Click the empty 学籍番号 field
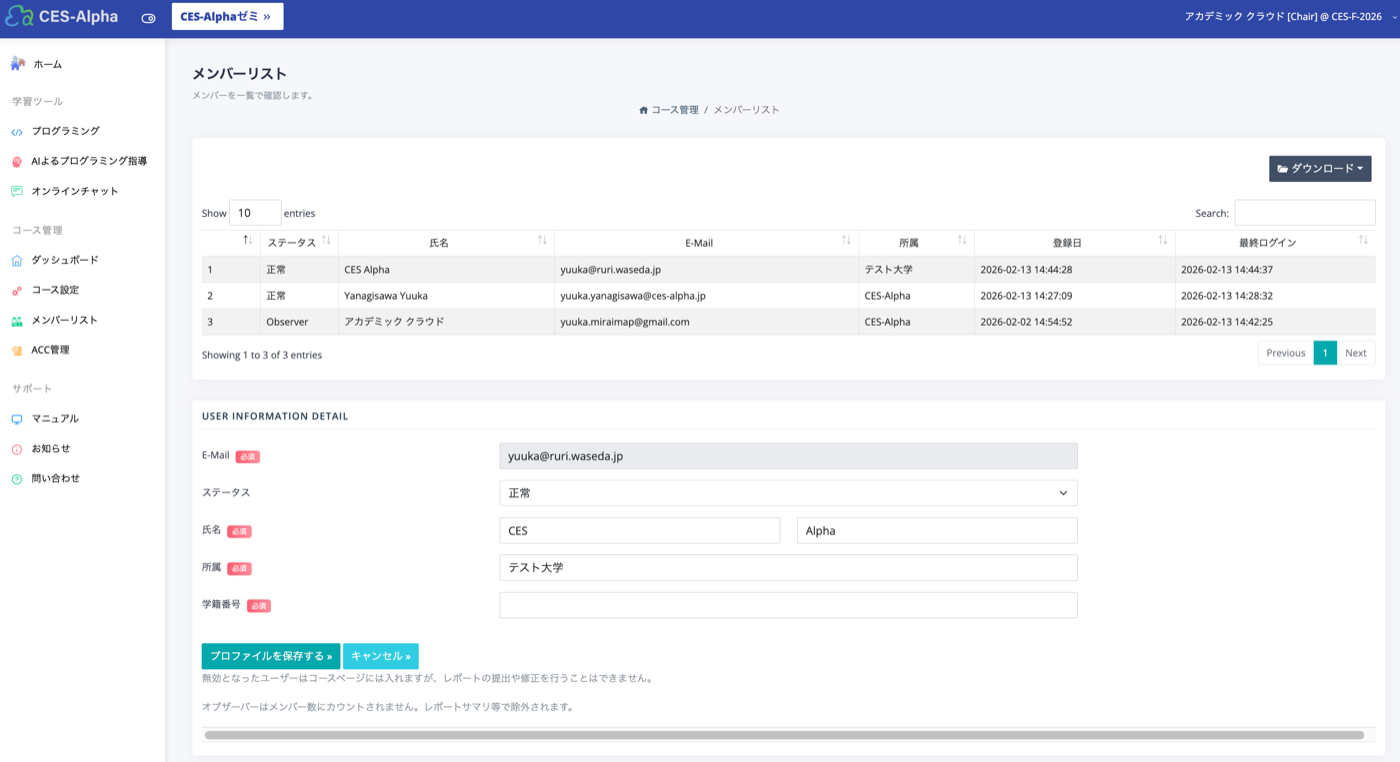Viewport: 1400px width, 762px height. click(x=788, y=605)
